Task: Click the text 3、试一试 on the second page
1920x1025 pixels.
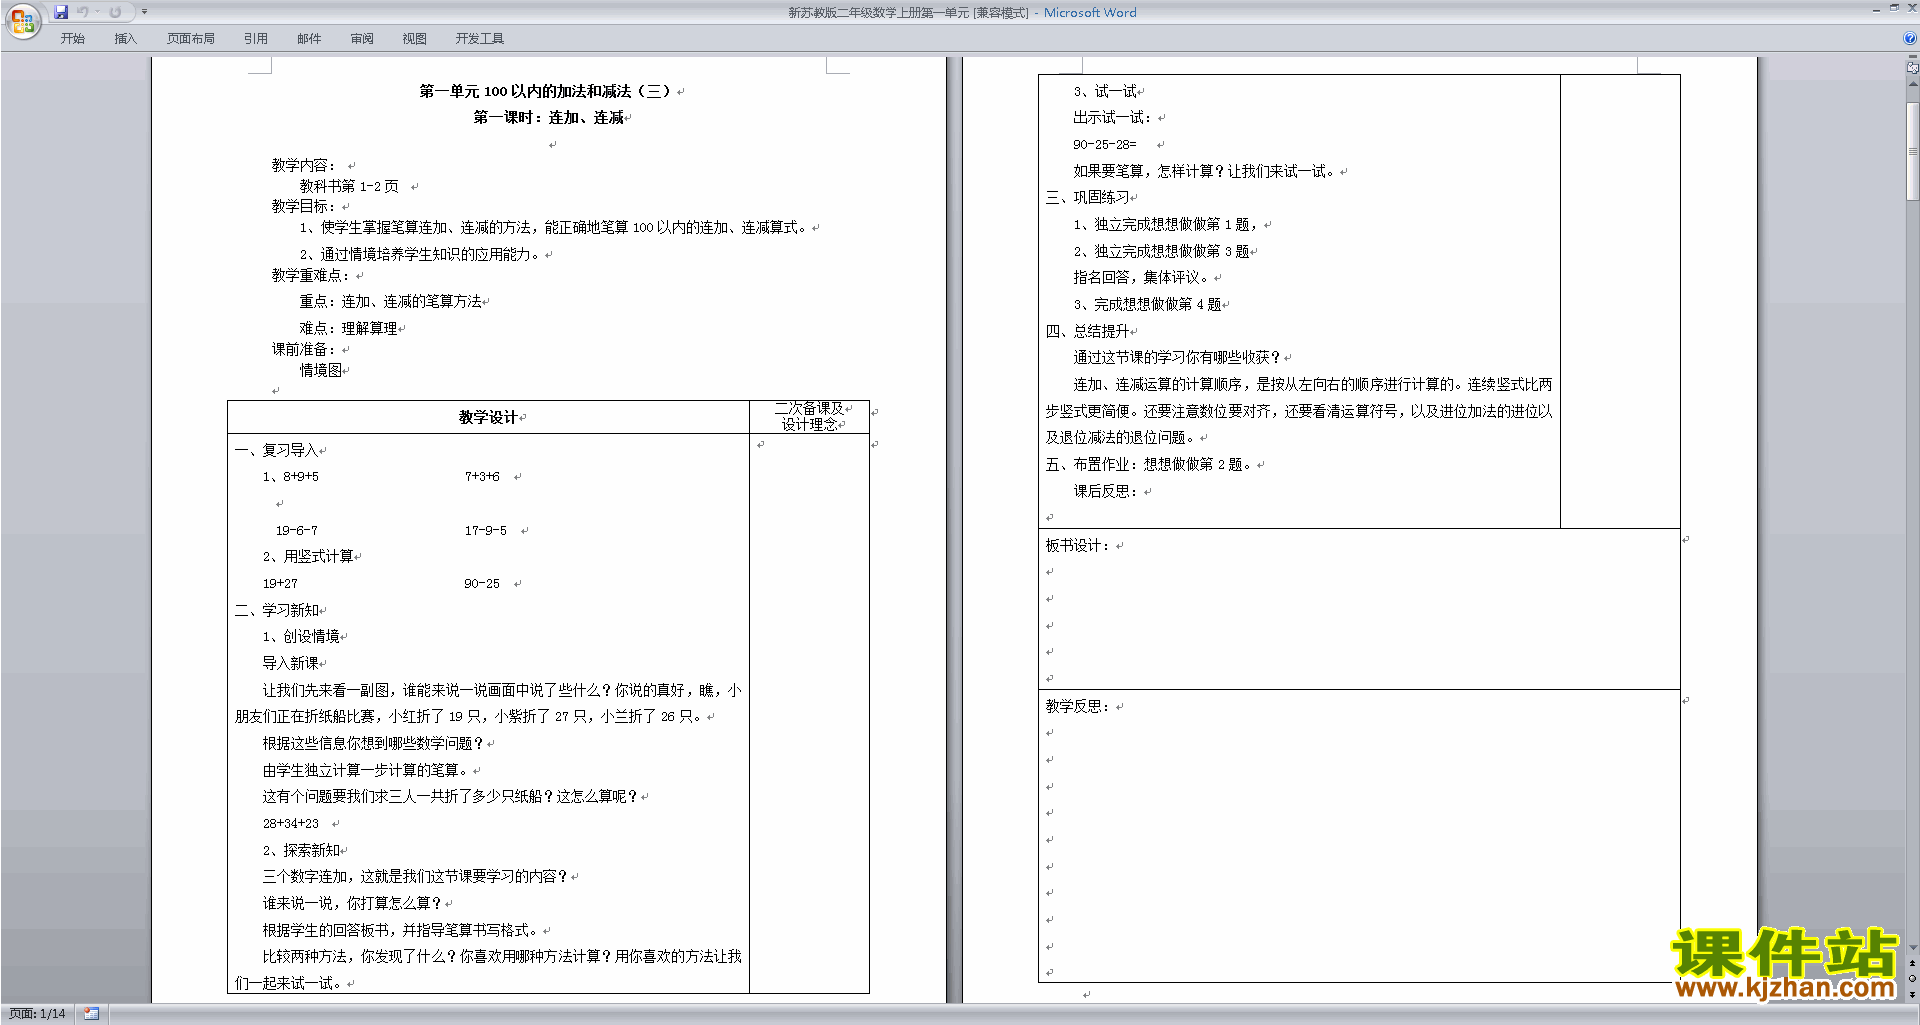Action: (x=1105, y=91)
